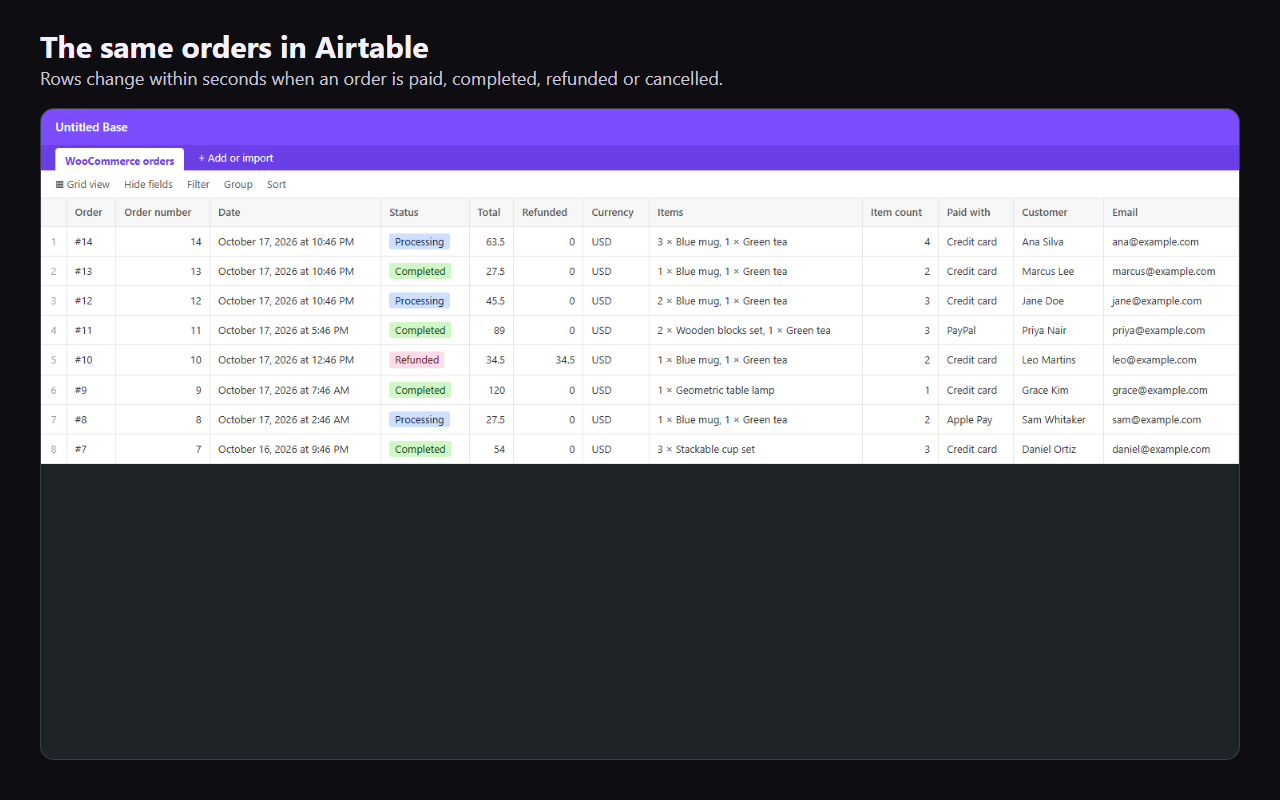Select the Order column header
1280x800 pixels.
[91, 212]
